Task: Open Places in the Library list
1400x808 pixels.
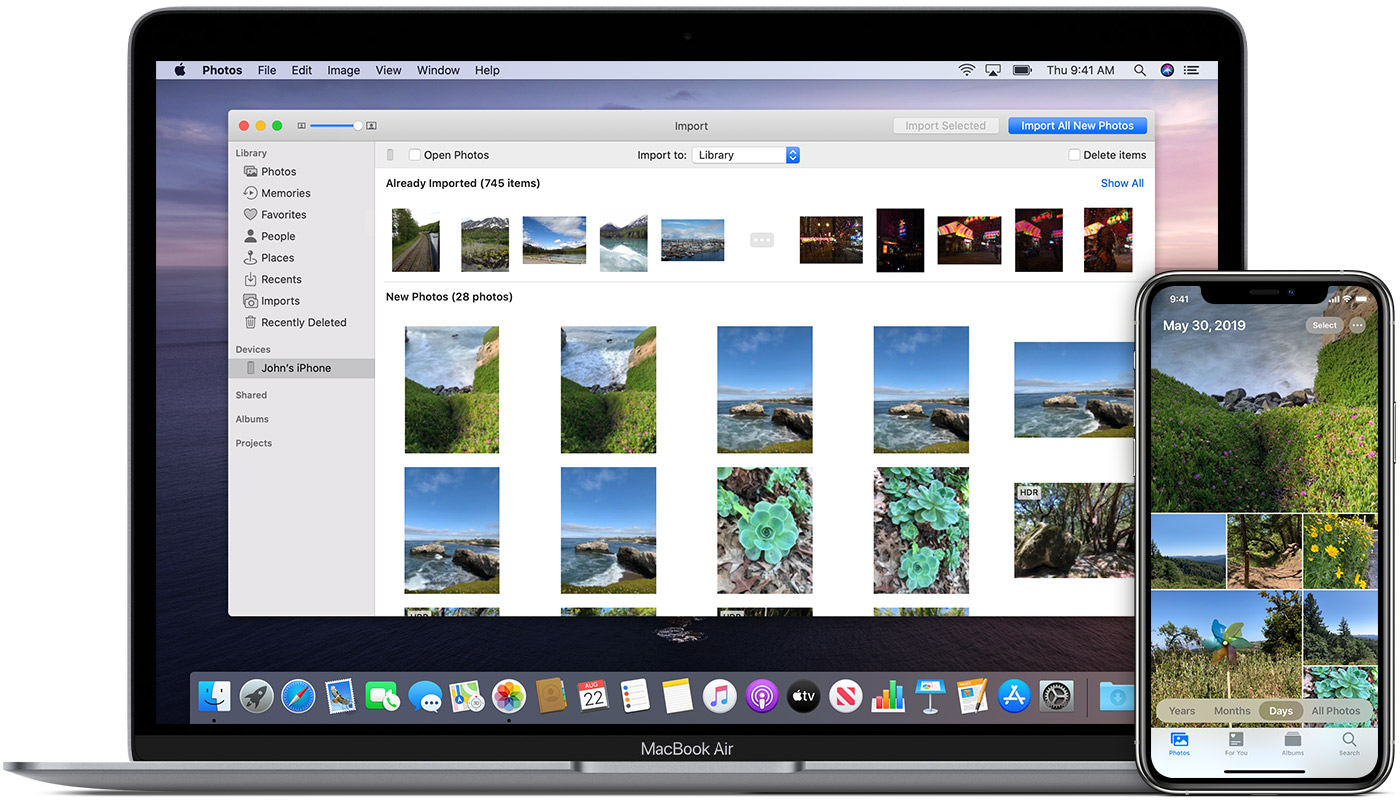Action: 277,257
